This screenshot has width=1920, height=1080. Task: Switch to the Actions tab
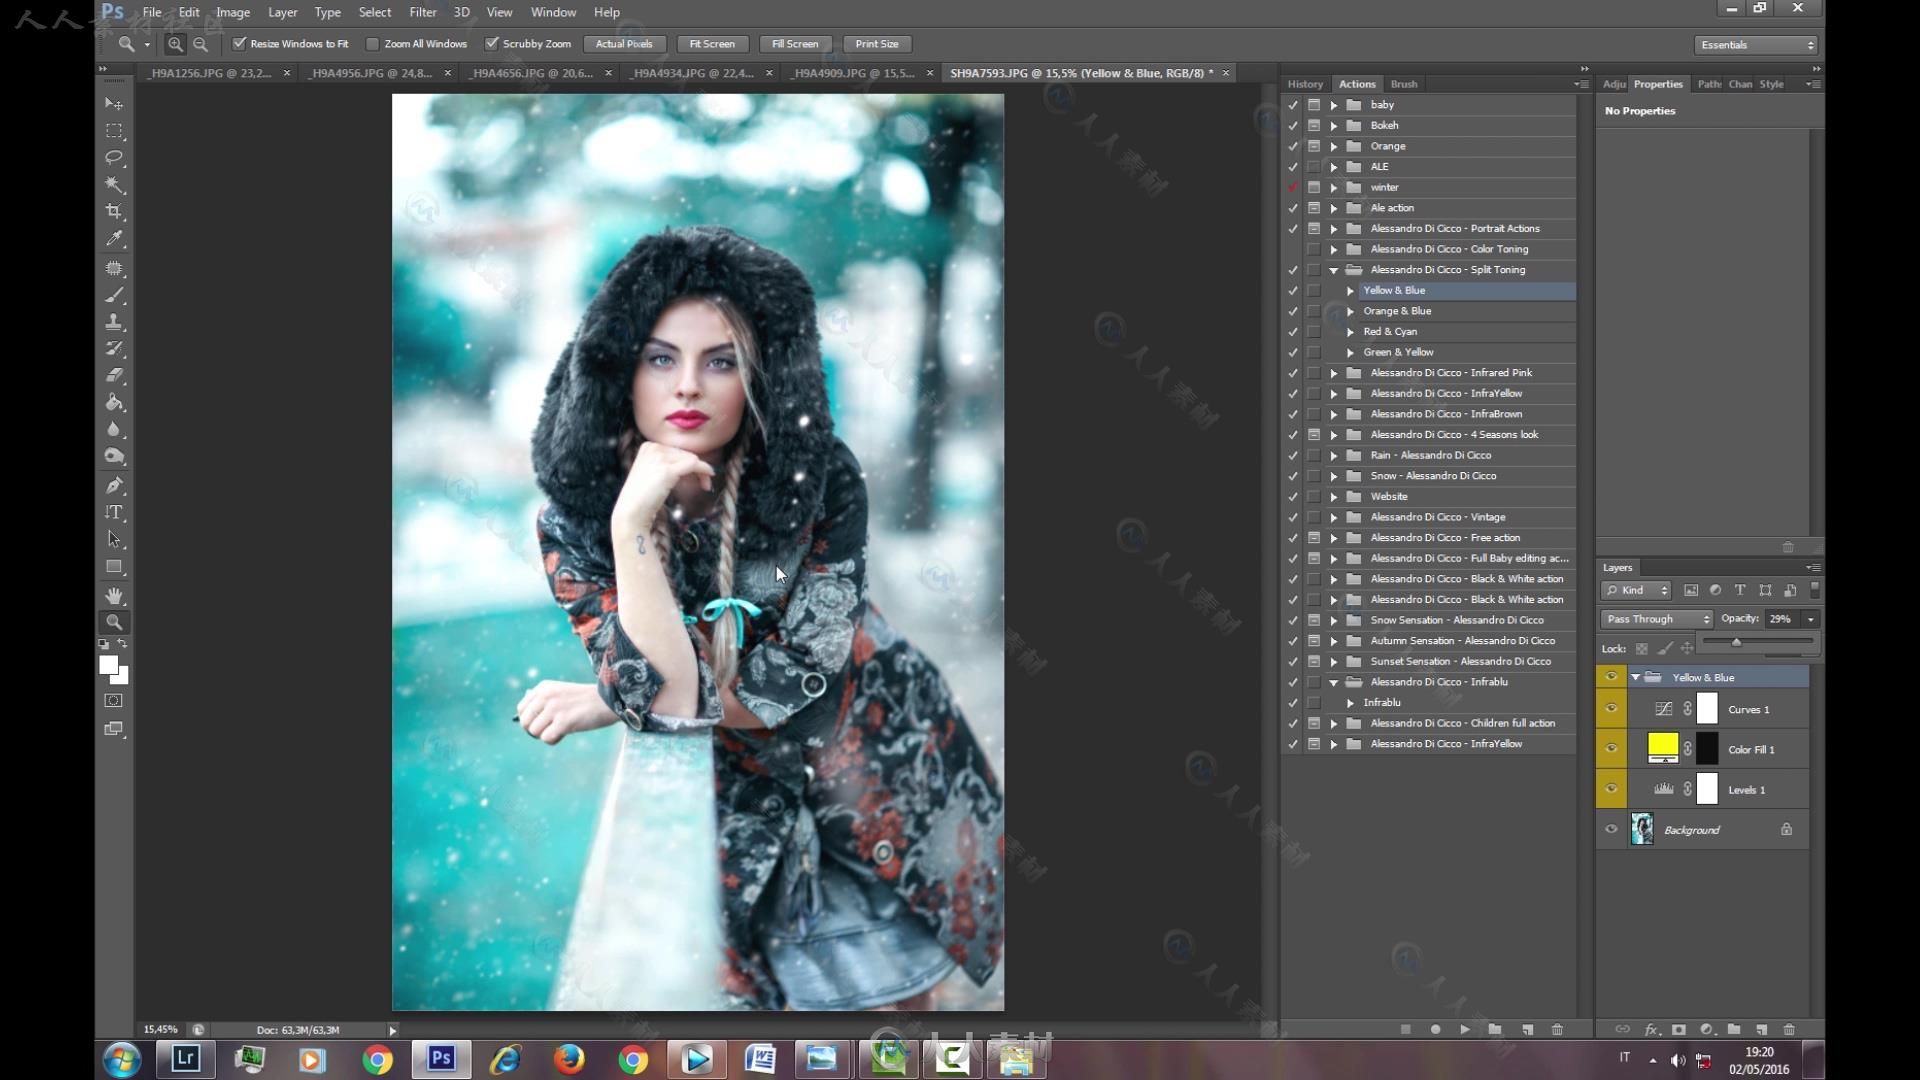point(1356,83)
